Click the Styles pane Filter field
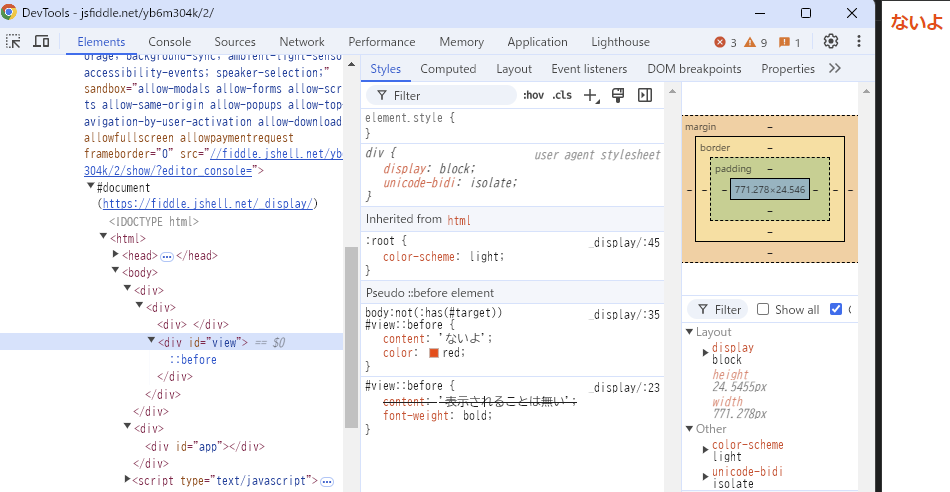Screen dimensions: 950x492 point(442,95)
